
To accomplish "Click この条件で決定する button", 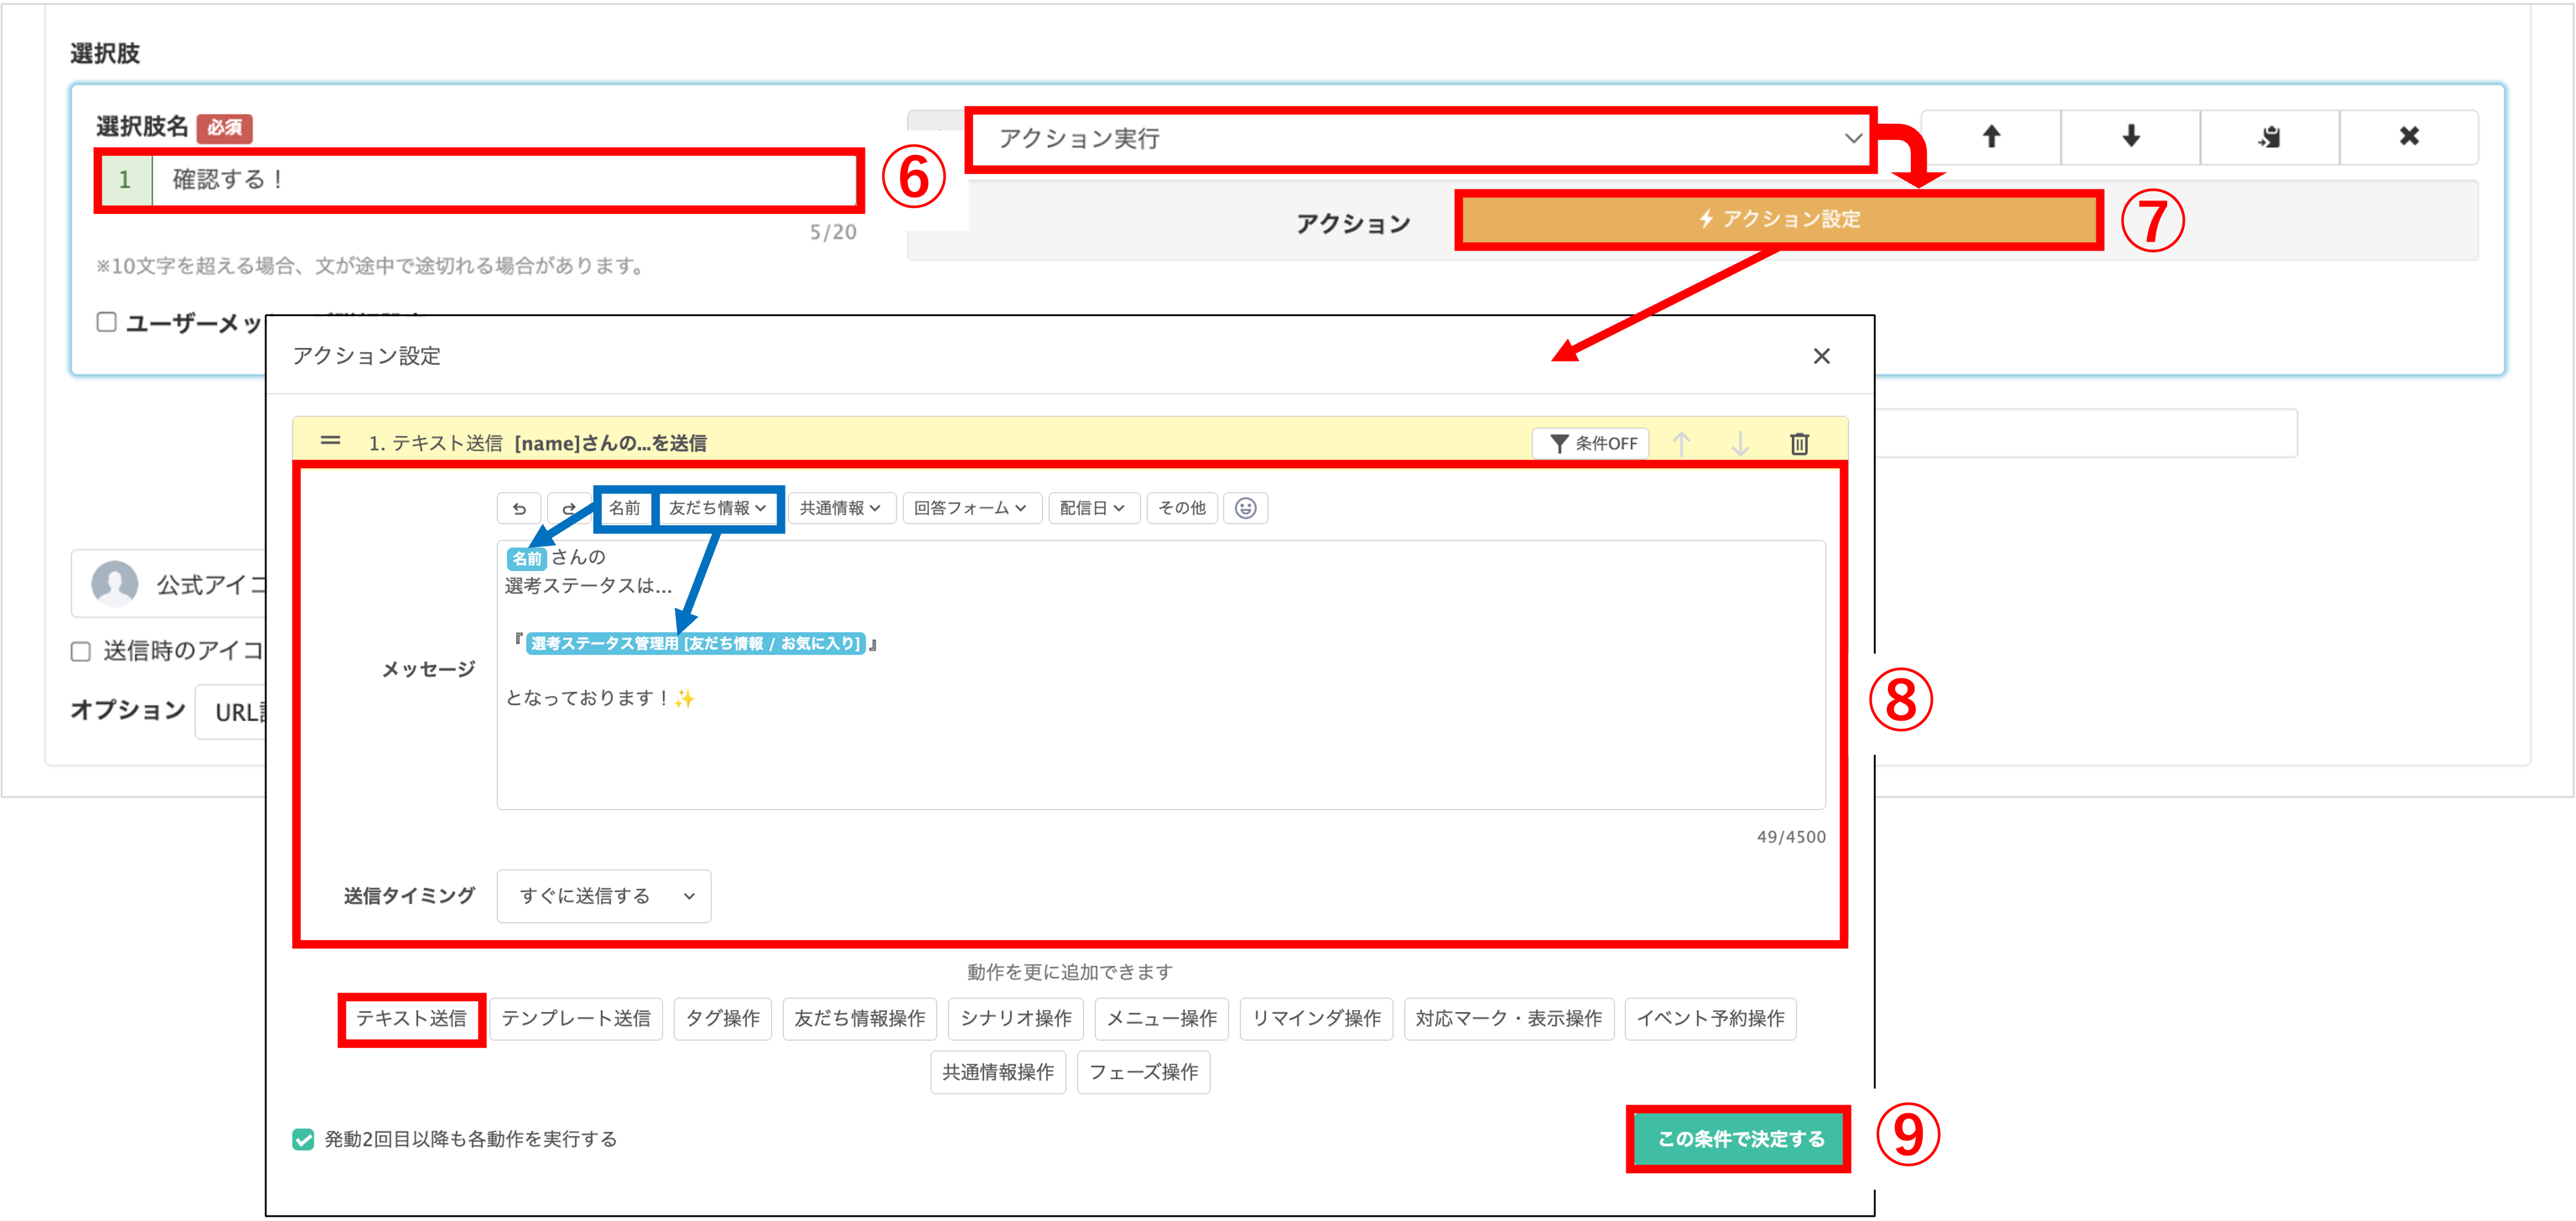I will 1739,1139.
